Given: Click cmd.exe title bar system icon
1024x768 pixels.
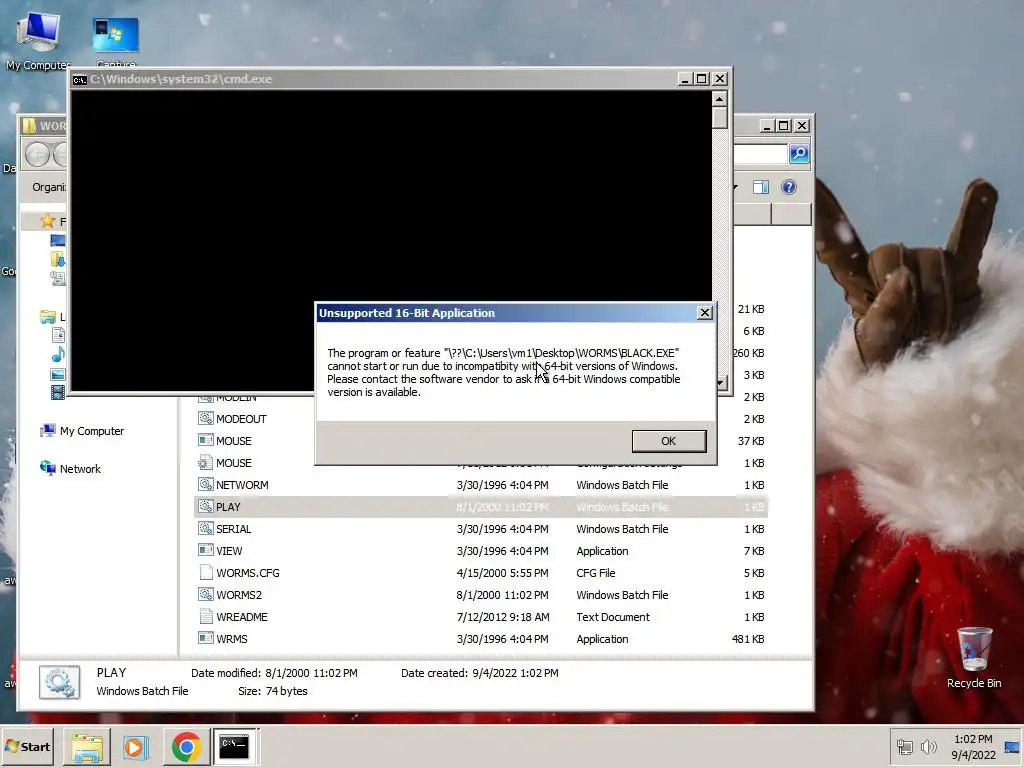Looking at the screenshot, I should [80, 80].
